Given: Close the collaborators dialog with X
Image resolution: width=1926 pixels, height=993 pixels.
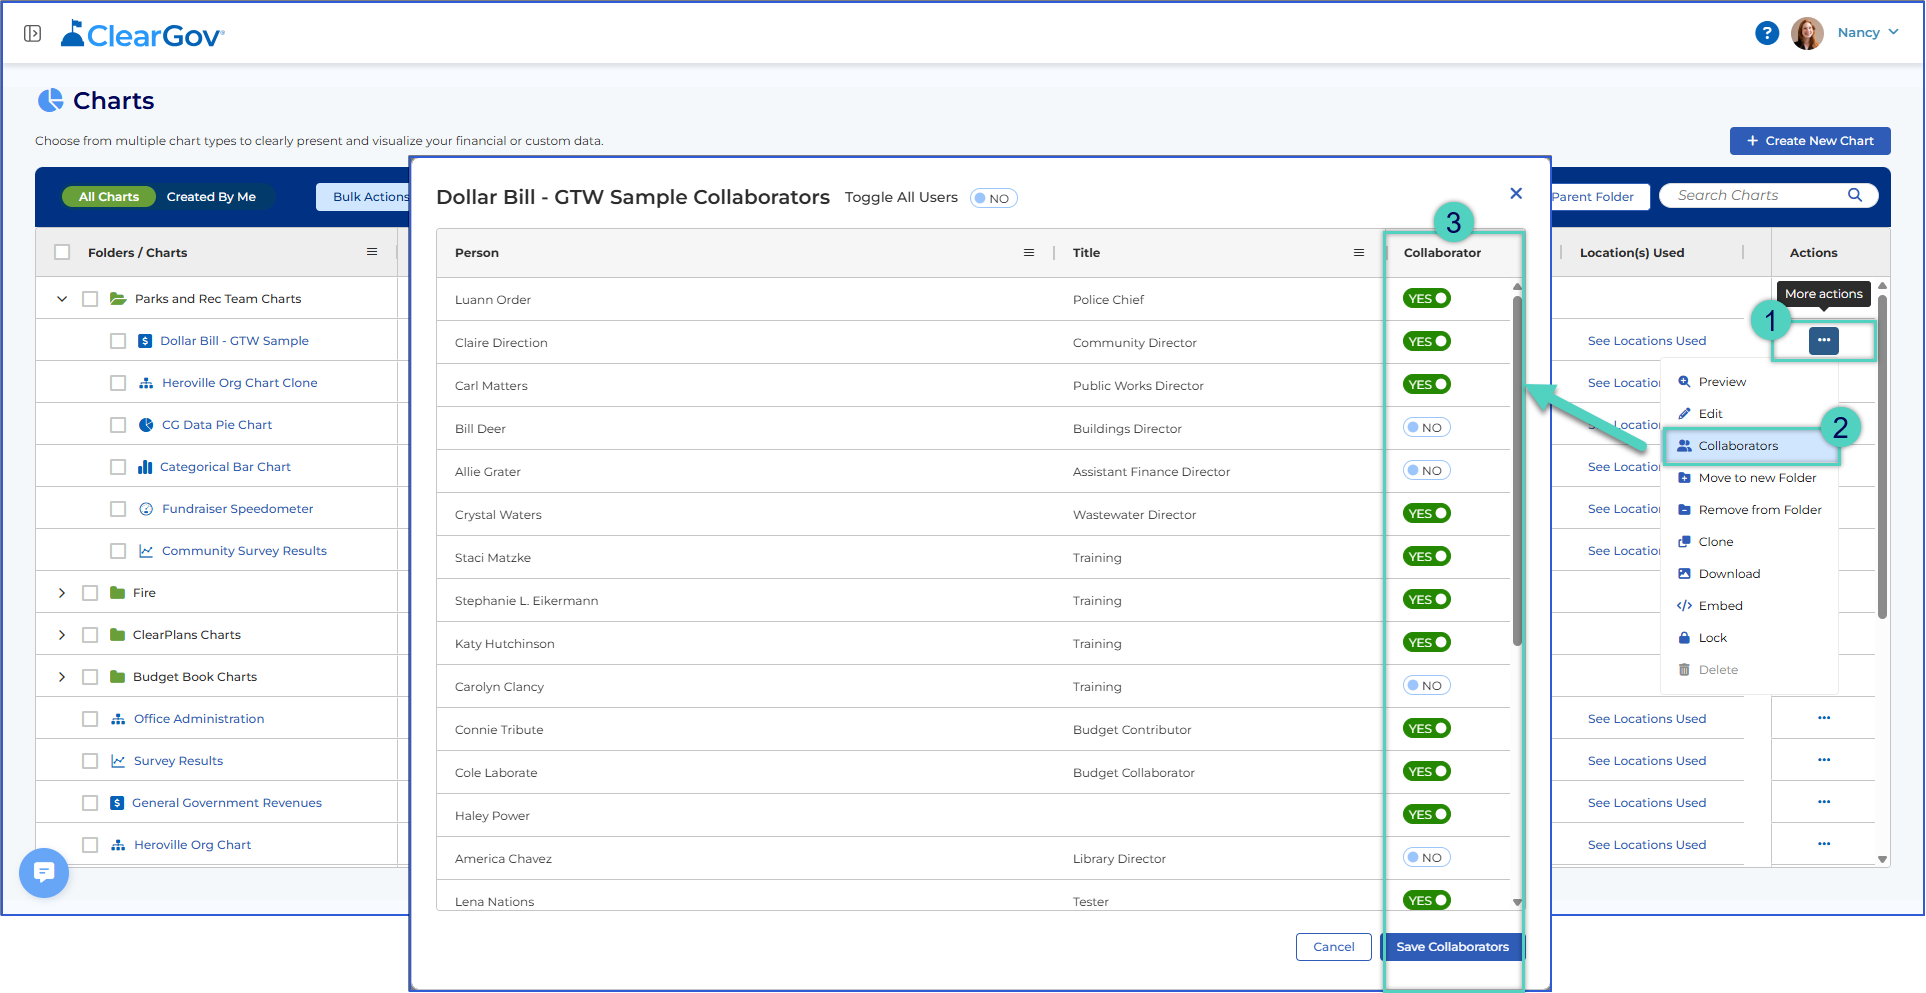Looking at the screenshot, I should coord(1516,193).
